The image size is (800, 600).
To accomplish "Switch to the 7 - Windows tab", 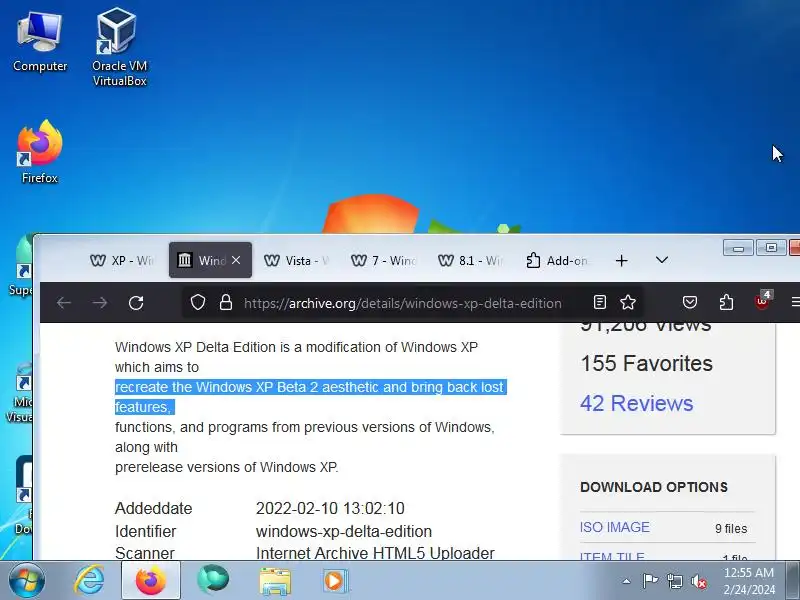I will coord(384,261).
